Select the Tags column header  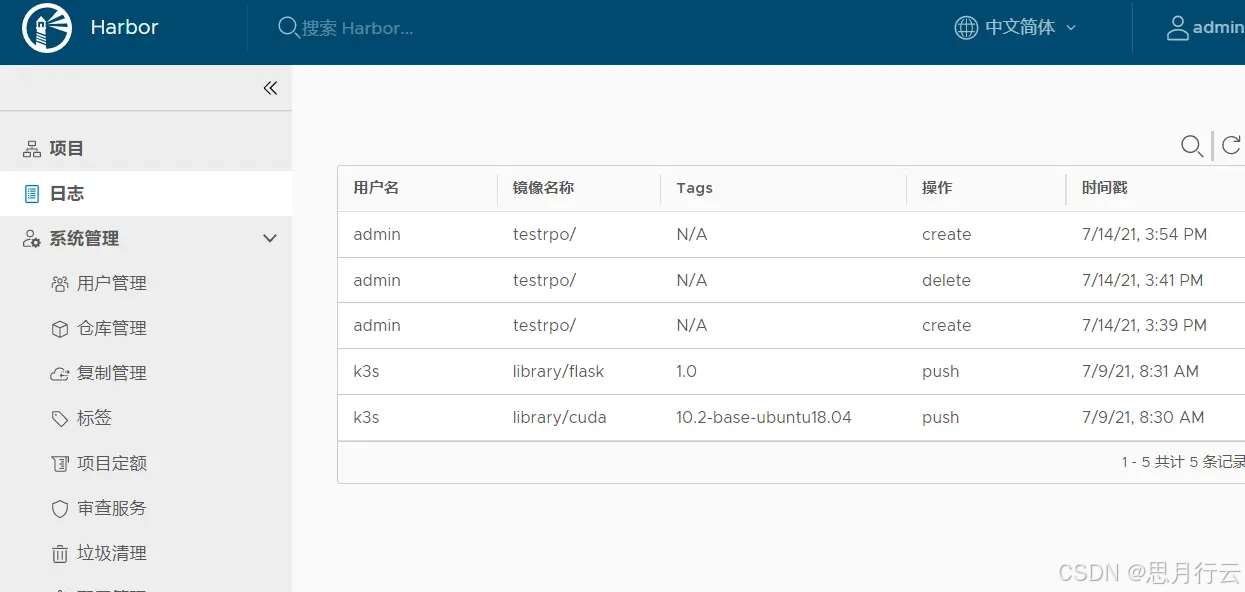[x=694, y=188]
